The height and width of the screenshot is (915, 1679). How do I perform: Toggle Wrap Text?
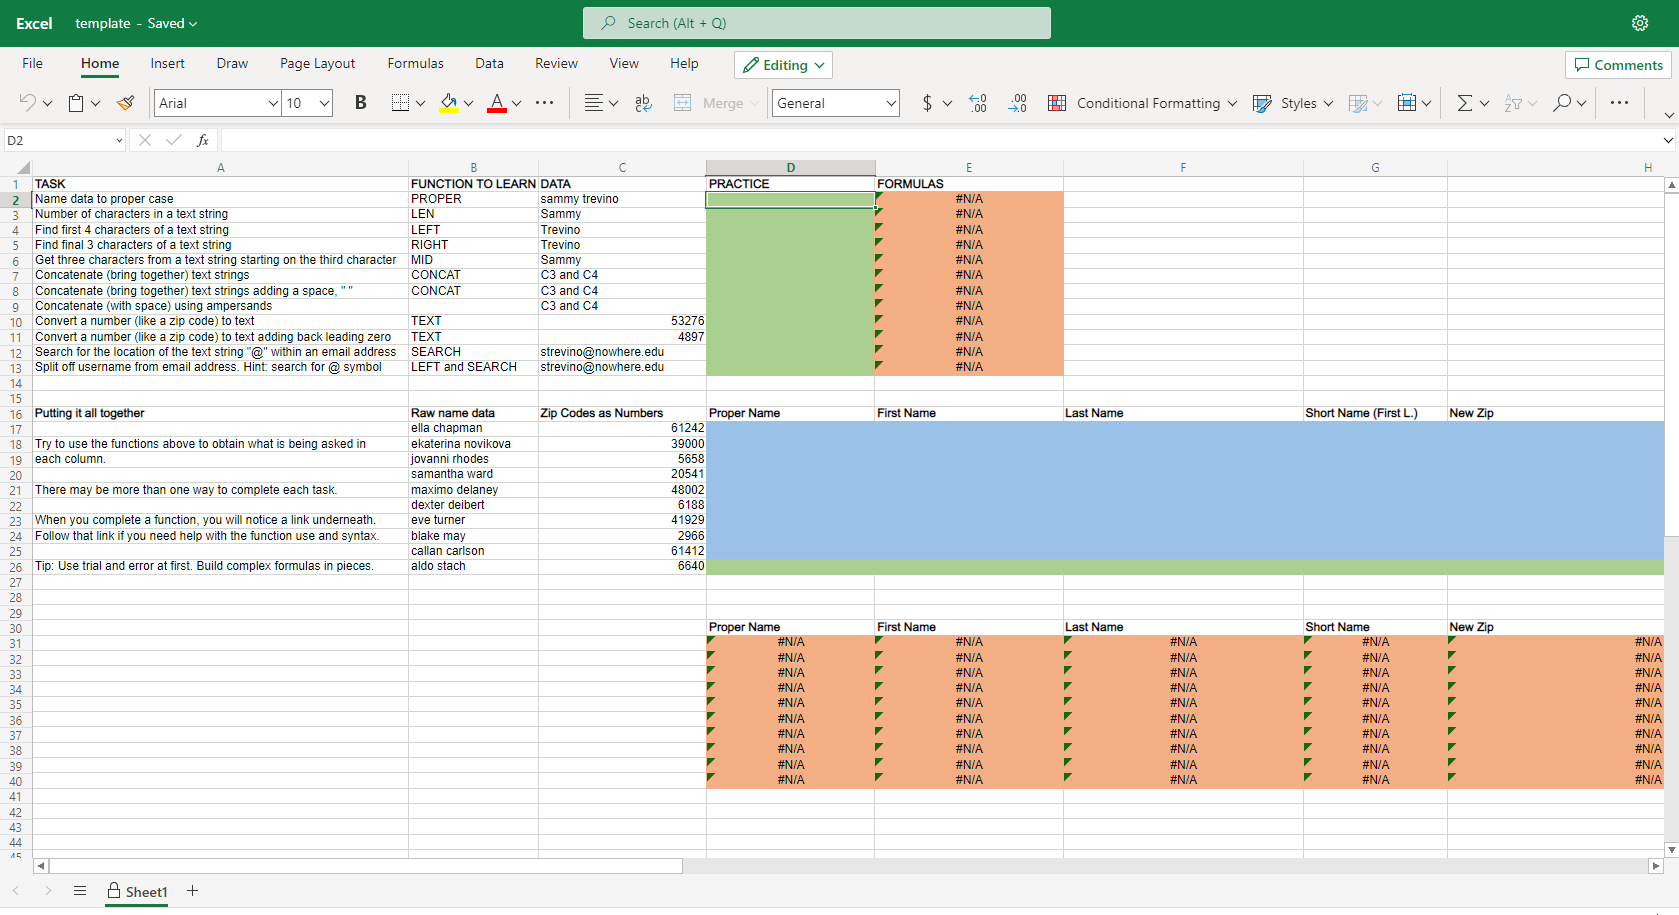pyautogui.click(x=643, y=103)
